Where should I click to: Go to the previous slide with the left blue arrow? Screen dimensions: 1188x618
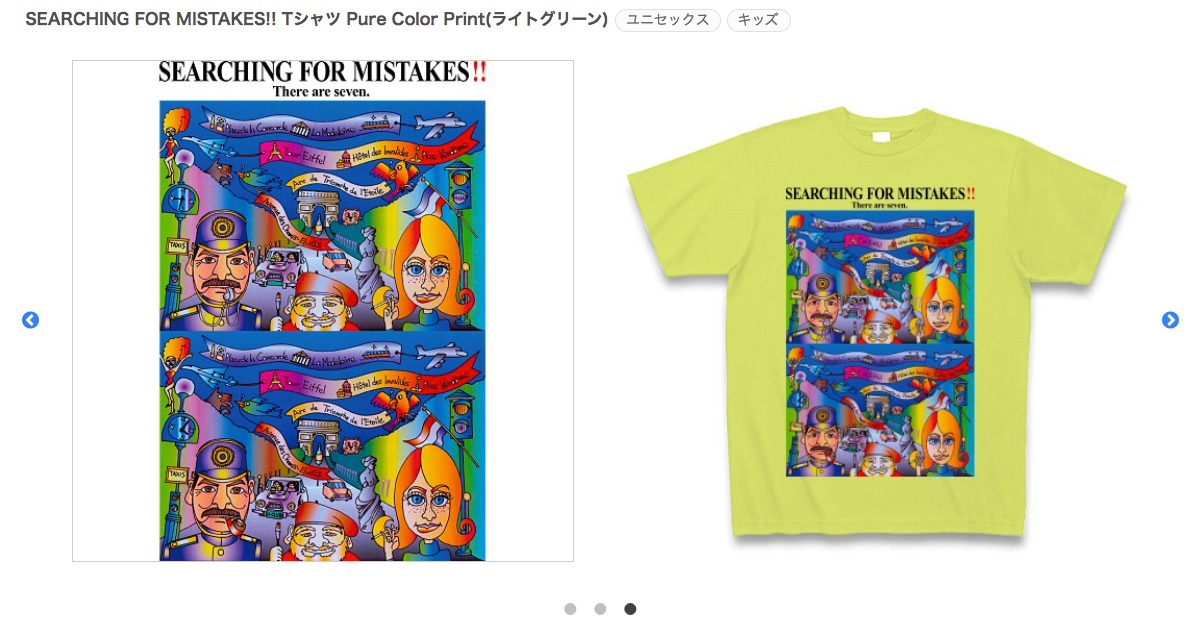click(x=30, y=320)
